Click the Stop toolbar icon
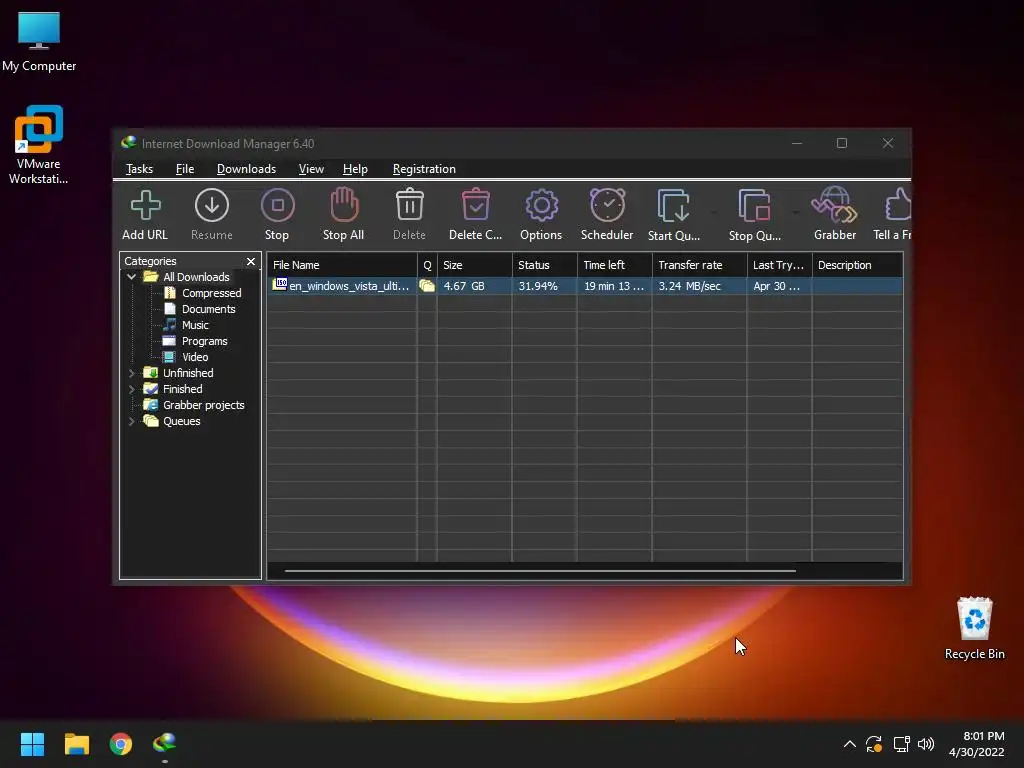 278,206
